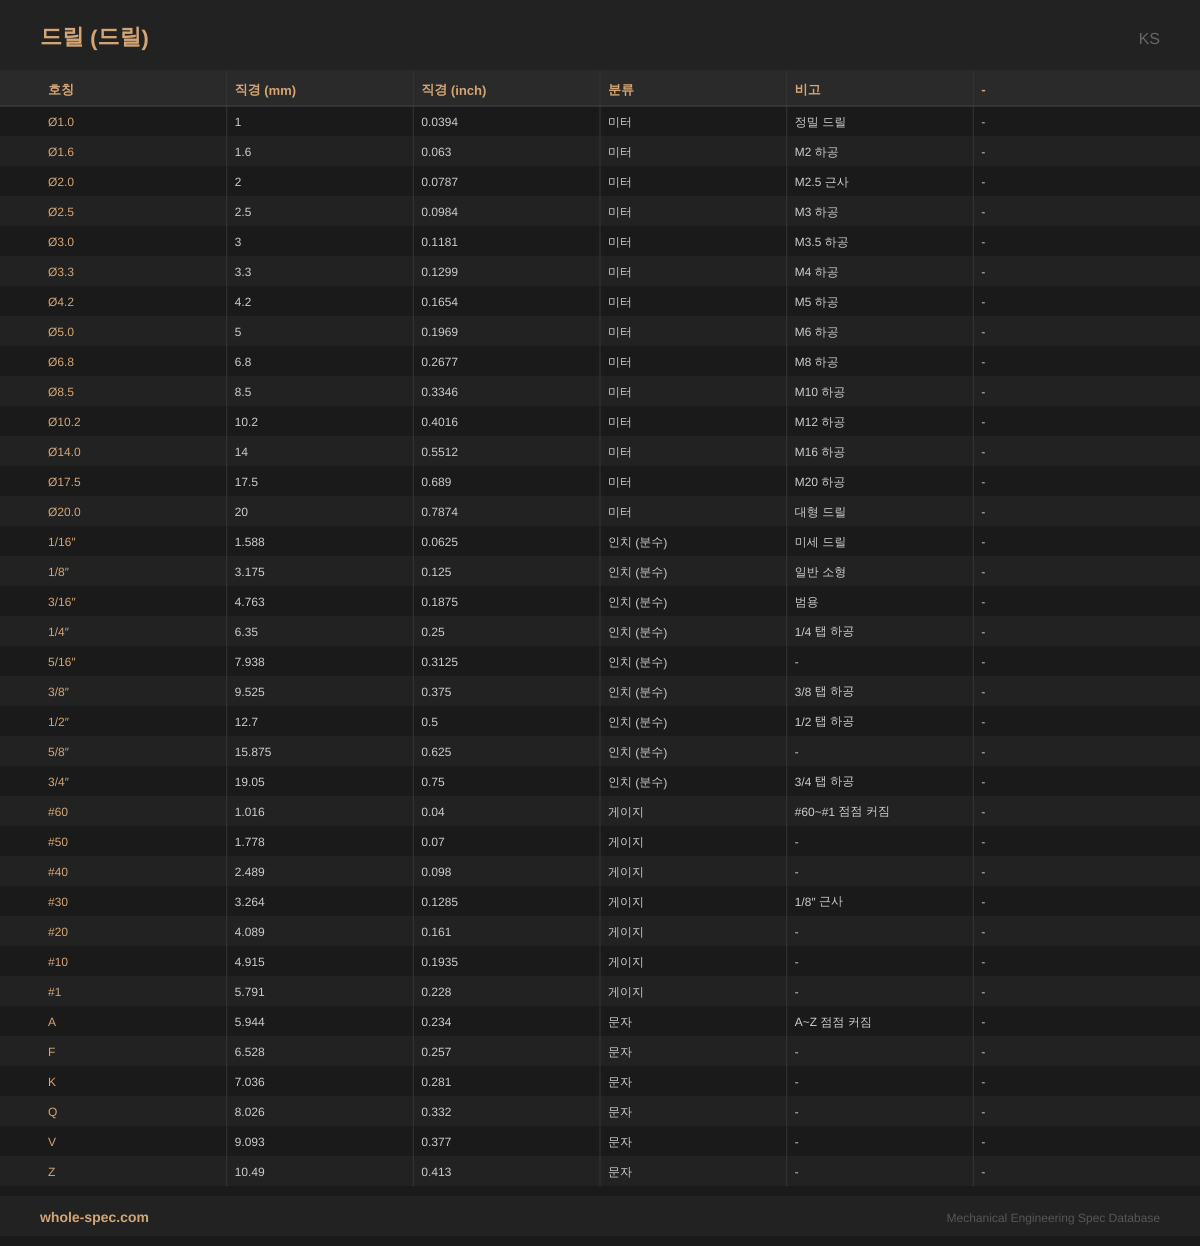
Task: Click the 0.7874 inch diameter cell
Action: coord(439,512)
